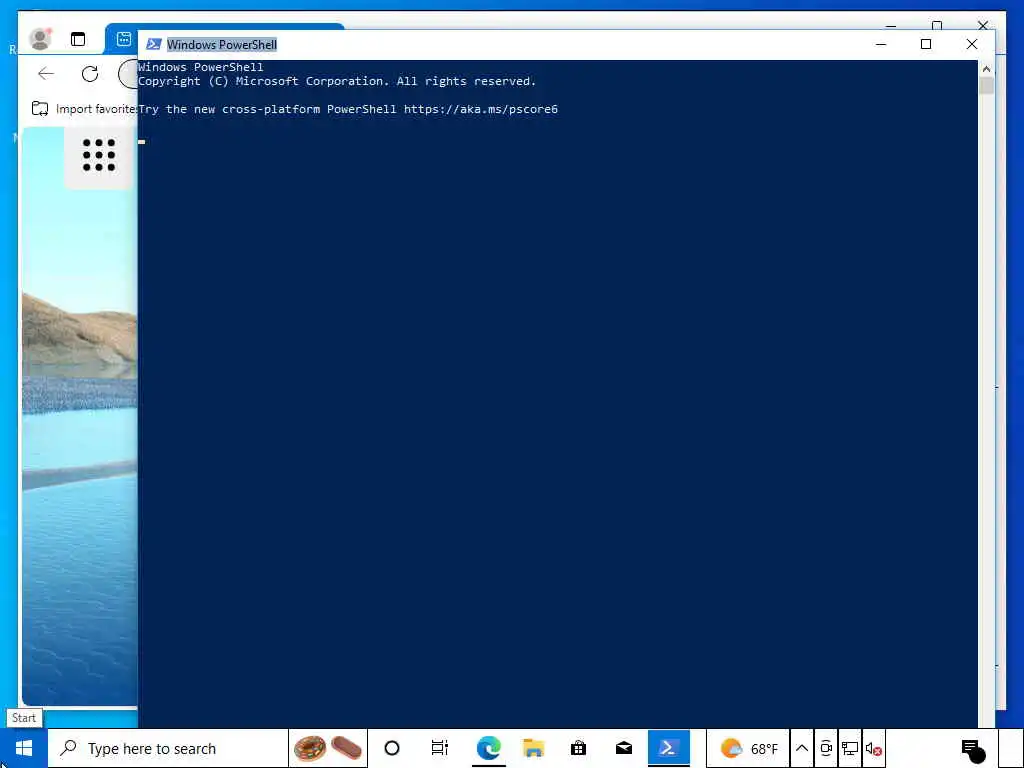
Task: Open the Action Center notifications icon
Action: (x=972, y=750)
